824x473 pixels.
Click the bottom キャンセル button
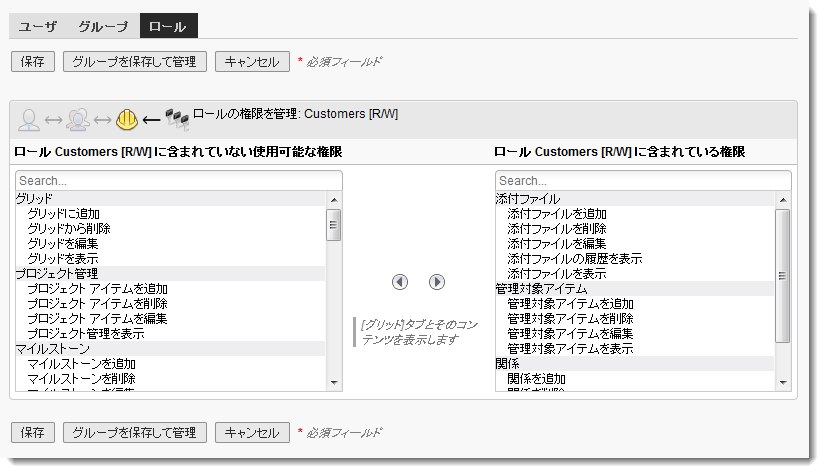pyautogui.click(x=252, y=433)
